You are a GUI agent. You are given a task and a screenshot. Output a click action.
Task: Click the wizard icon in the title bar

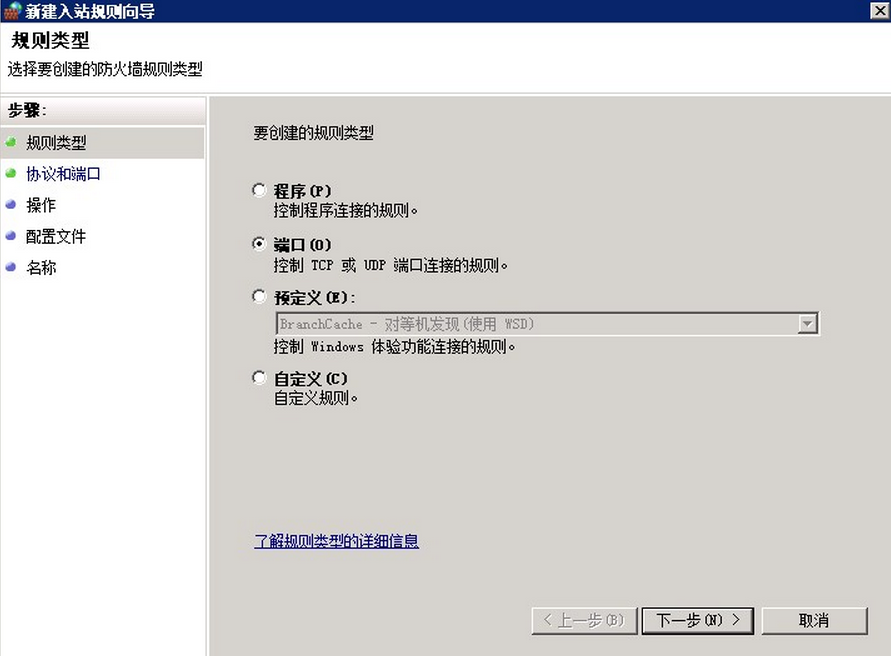[10, 11]
